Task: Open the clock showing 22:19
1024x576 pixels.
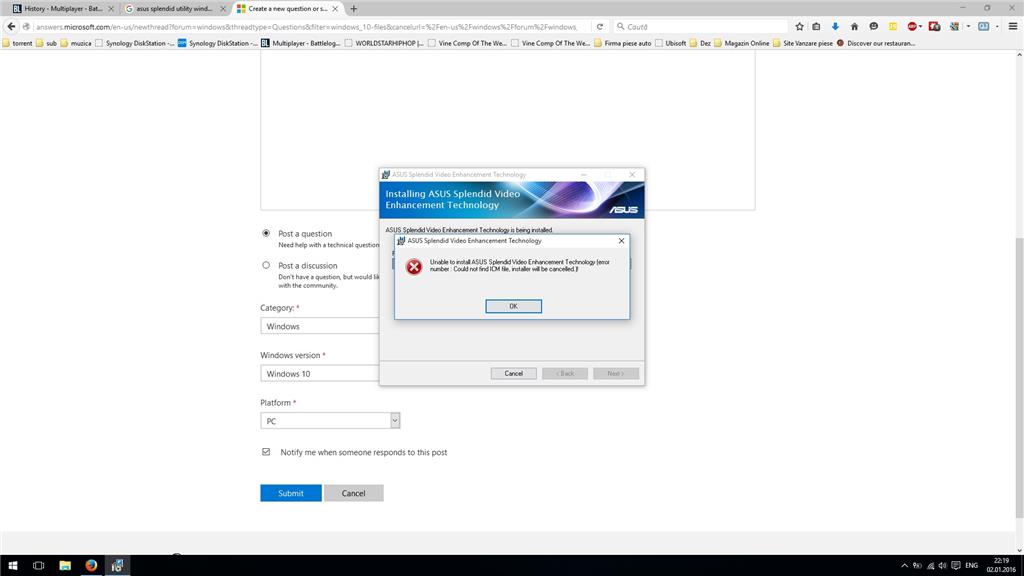Action: click(1000, 566)
